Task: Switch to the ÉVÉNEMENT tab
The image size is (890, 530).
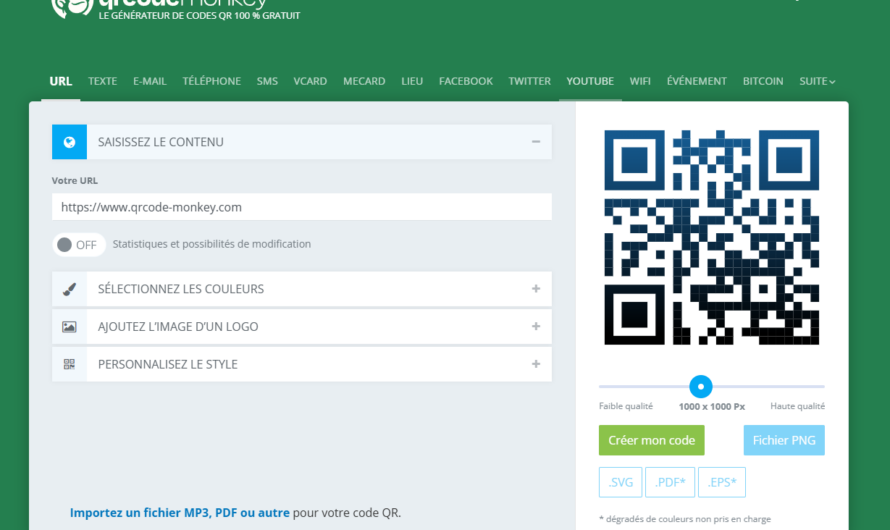Action: pos(697,81)
